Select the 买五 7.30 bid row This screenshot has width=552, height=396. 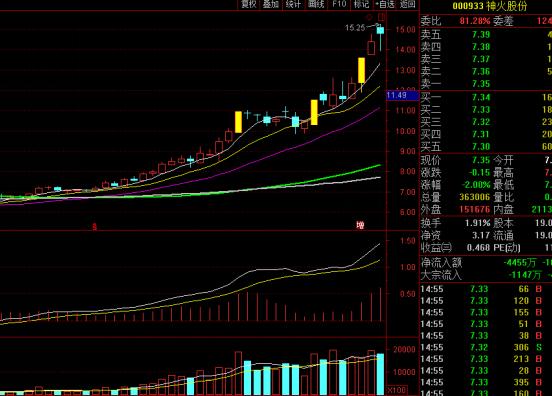pos(486,146)
